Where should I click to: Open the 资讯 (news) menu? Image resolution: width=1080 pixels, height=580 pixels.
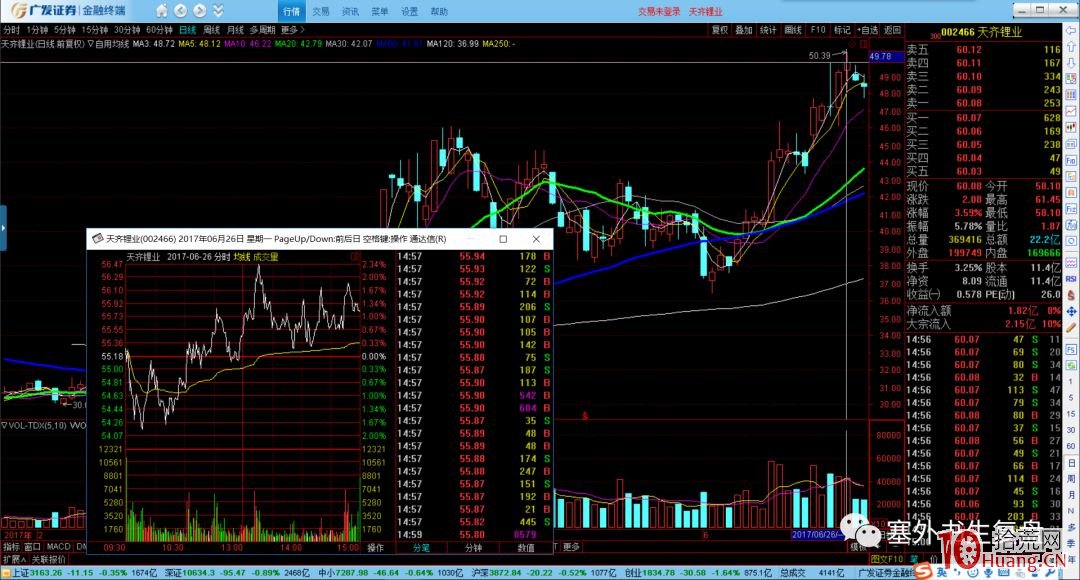pyautogui.click(x=351, y=12)
